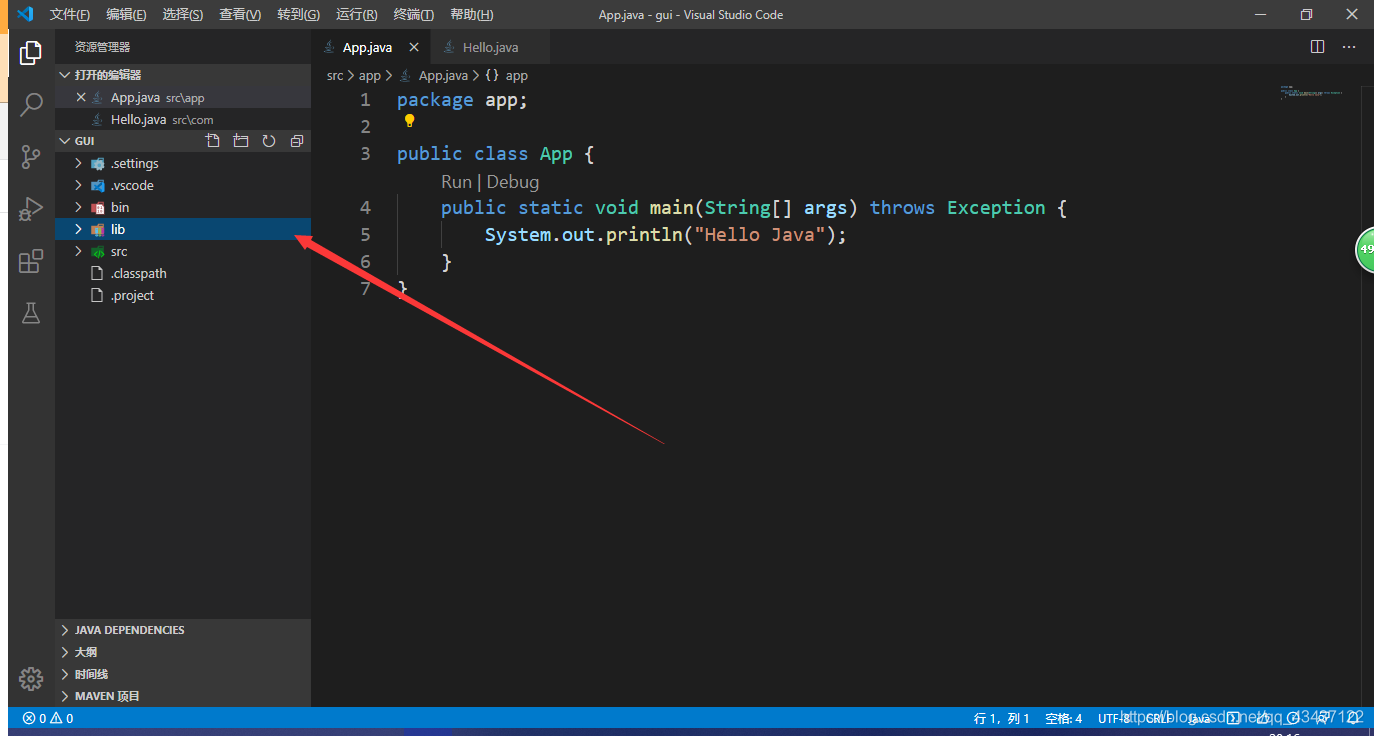Click the 资源管理器 panel title
This screenshot has height=736, width=1374.
[x=102, y=47]
